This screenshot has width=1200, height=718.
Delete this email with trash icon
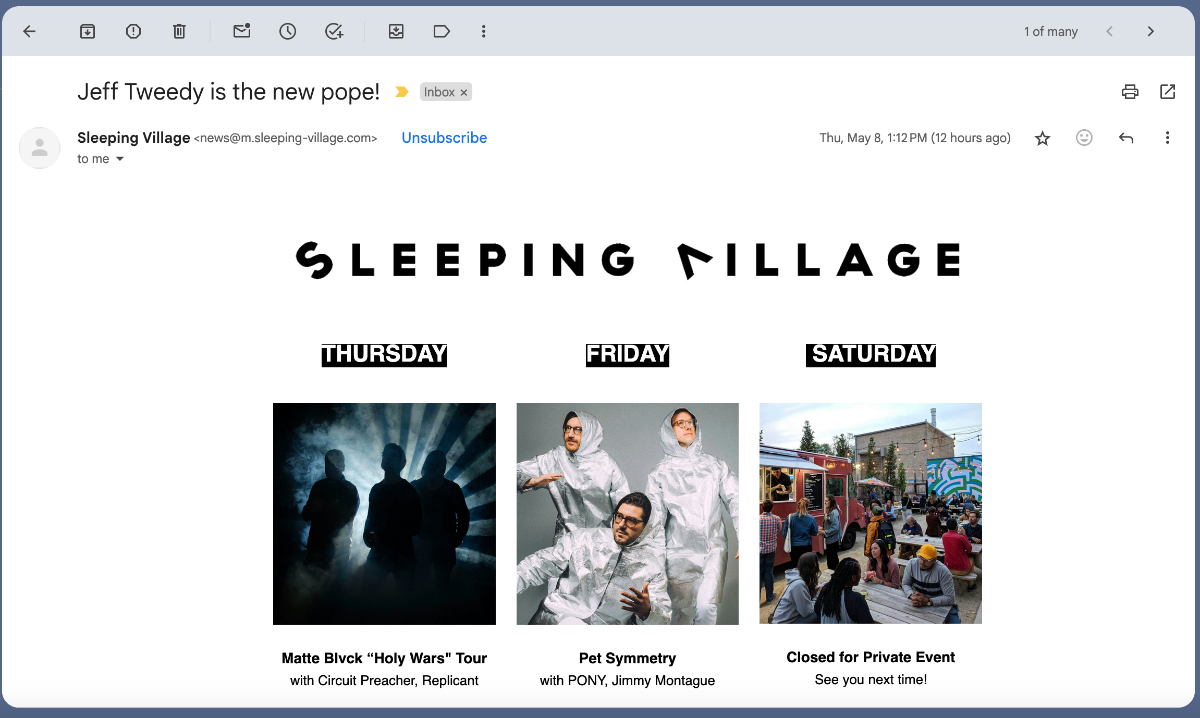point(179,32)
